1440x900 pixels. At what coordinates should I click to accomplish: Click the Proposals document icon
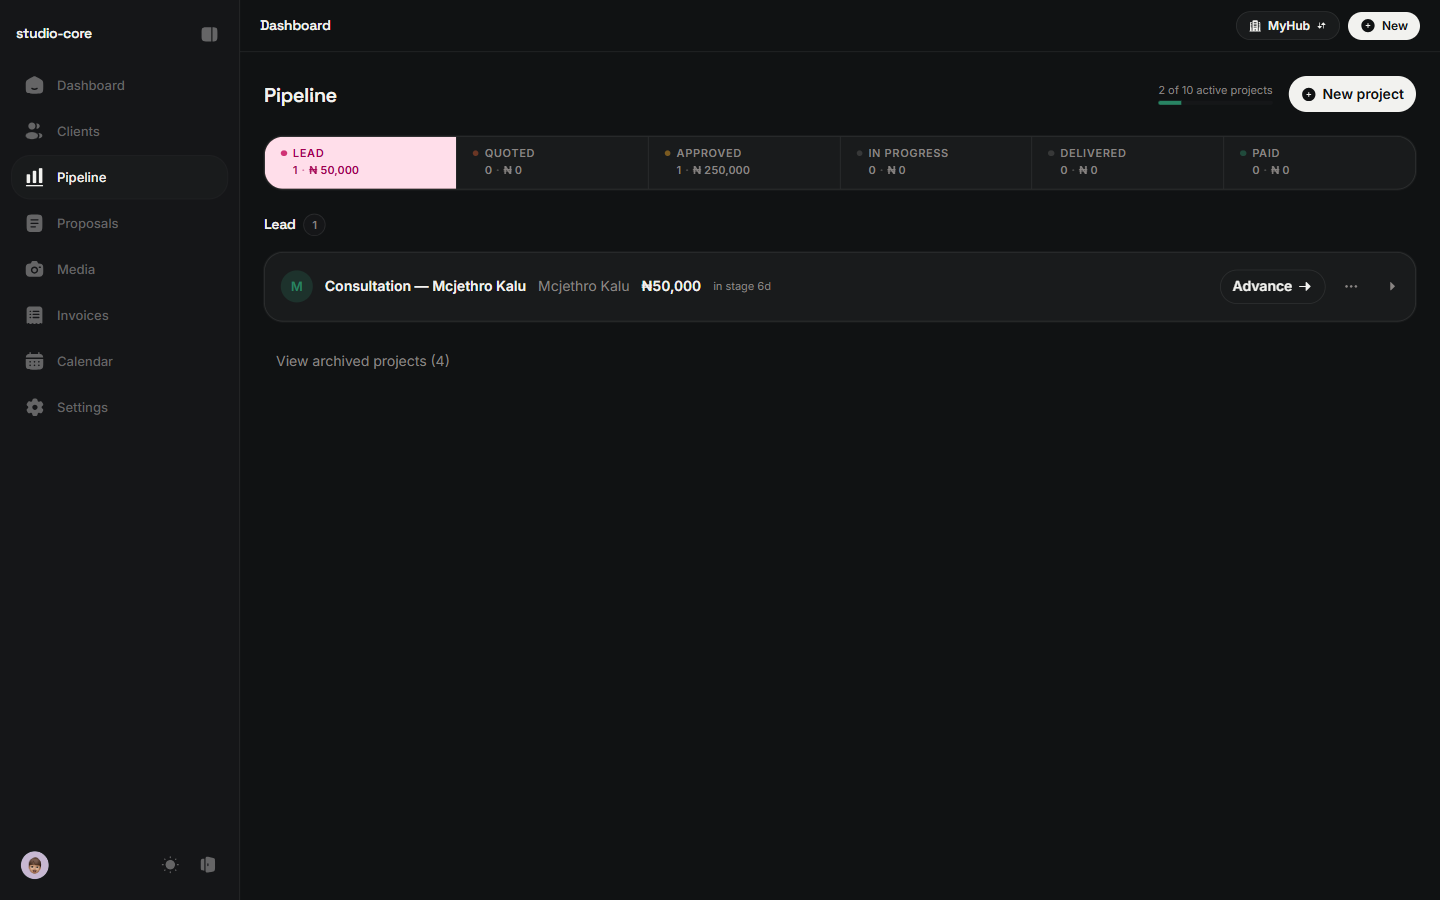(34, 223)
